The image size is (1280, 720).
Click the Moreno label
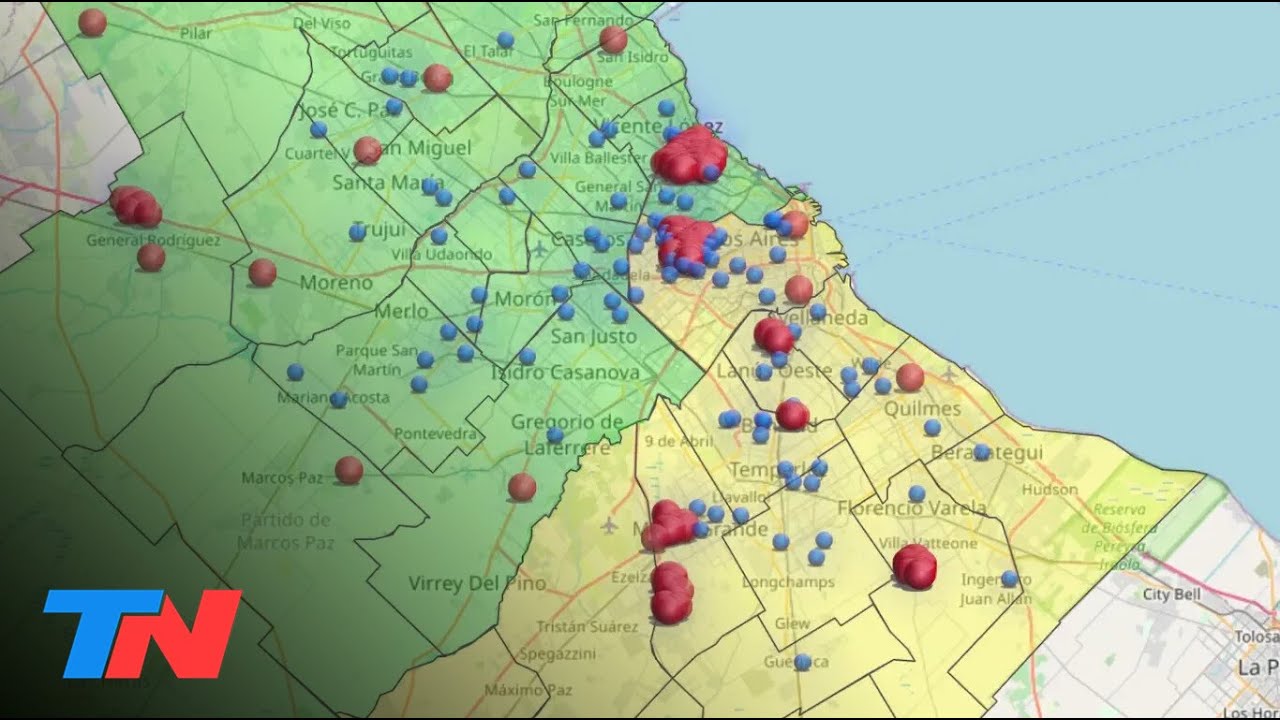(x=336, y=283)
